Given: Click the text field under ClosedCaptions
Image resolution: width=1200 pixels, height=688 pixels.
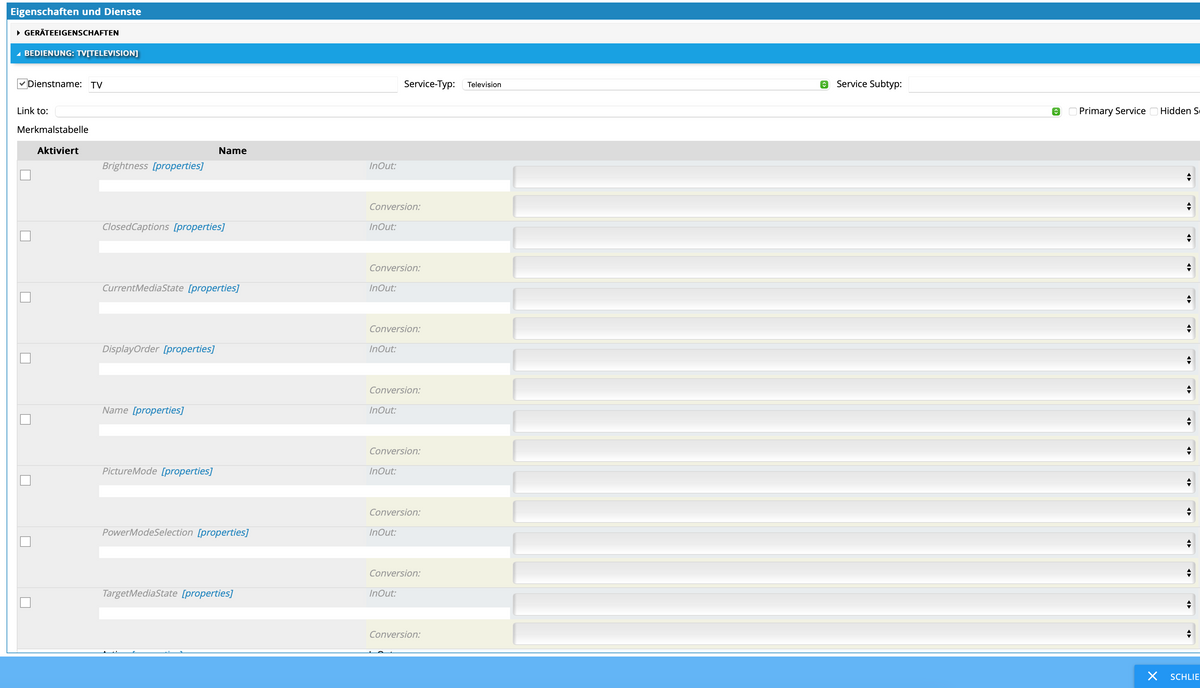Looking at the screenshot, I should (x=304, y=246).
